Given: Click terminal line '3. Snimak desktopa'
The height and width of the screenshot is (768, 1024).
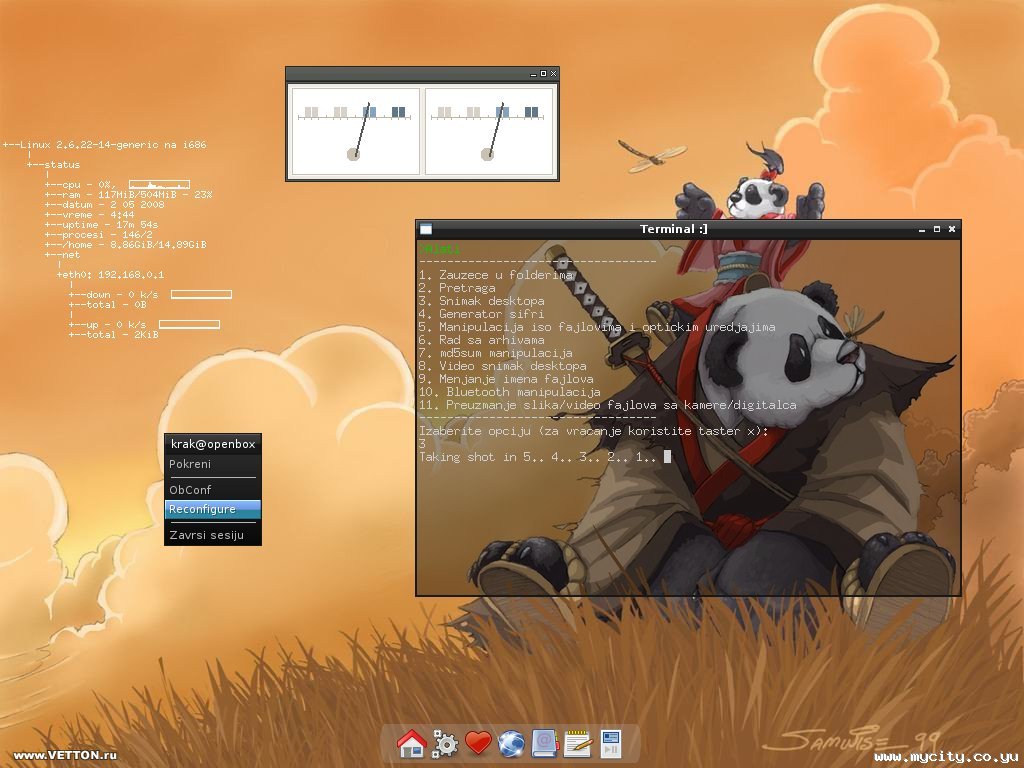Looking at the screenshot, I should coord(481,301).
